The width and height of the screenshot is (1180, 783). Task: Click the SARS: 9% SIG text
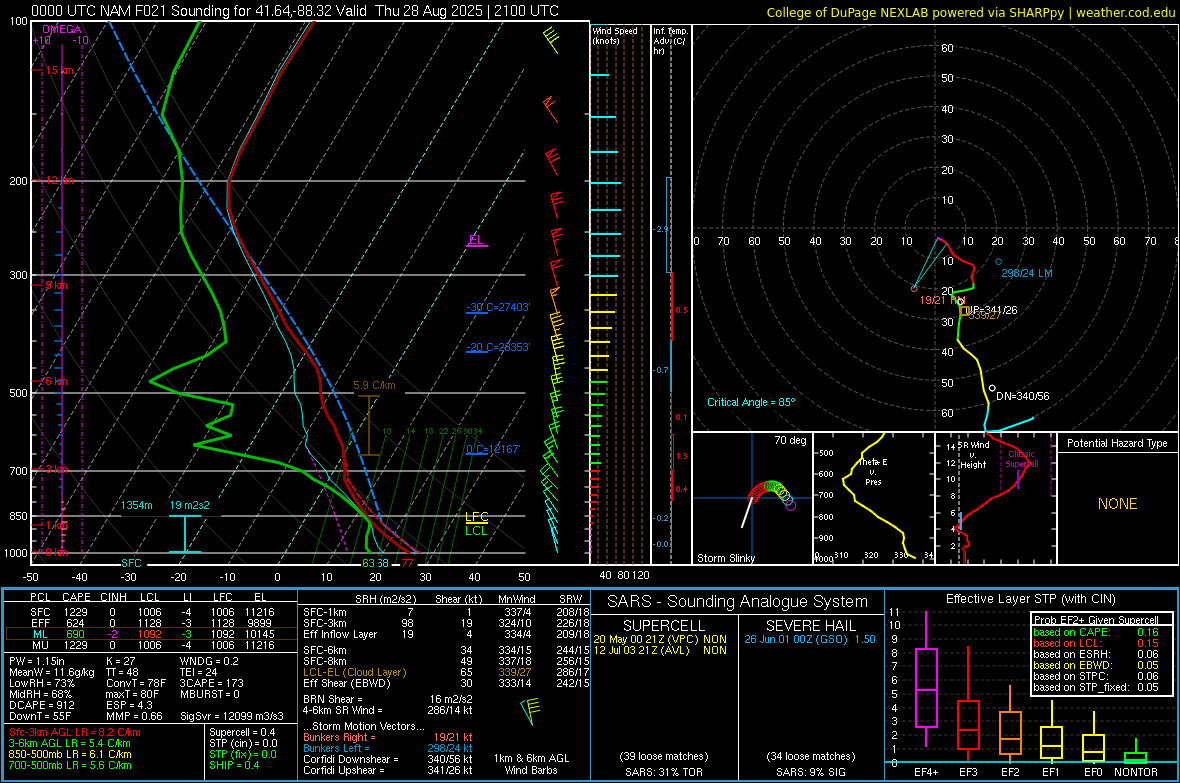(x=810, y=772)
